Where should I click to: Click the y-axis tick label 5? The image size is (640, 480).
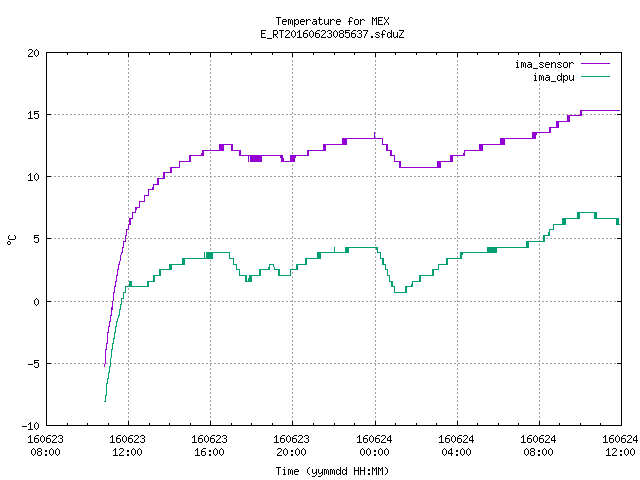[x=36, y=239]
